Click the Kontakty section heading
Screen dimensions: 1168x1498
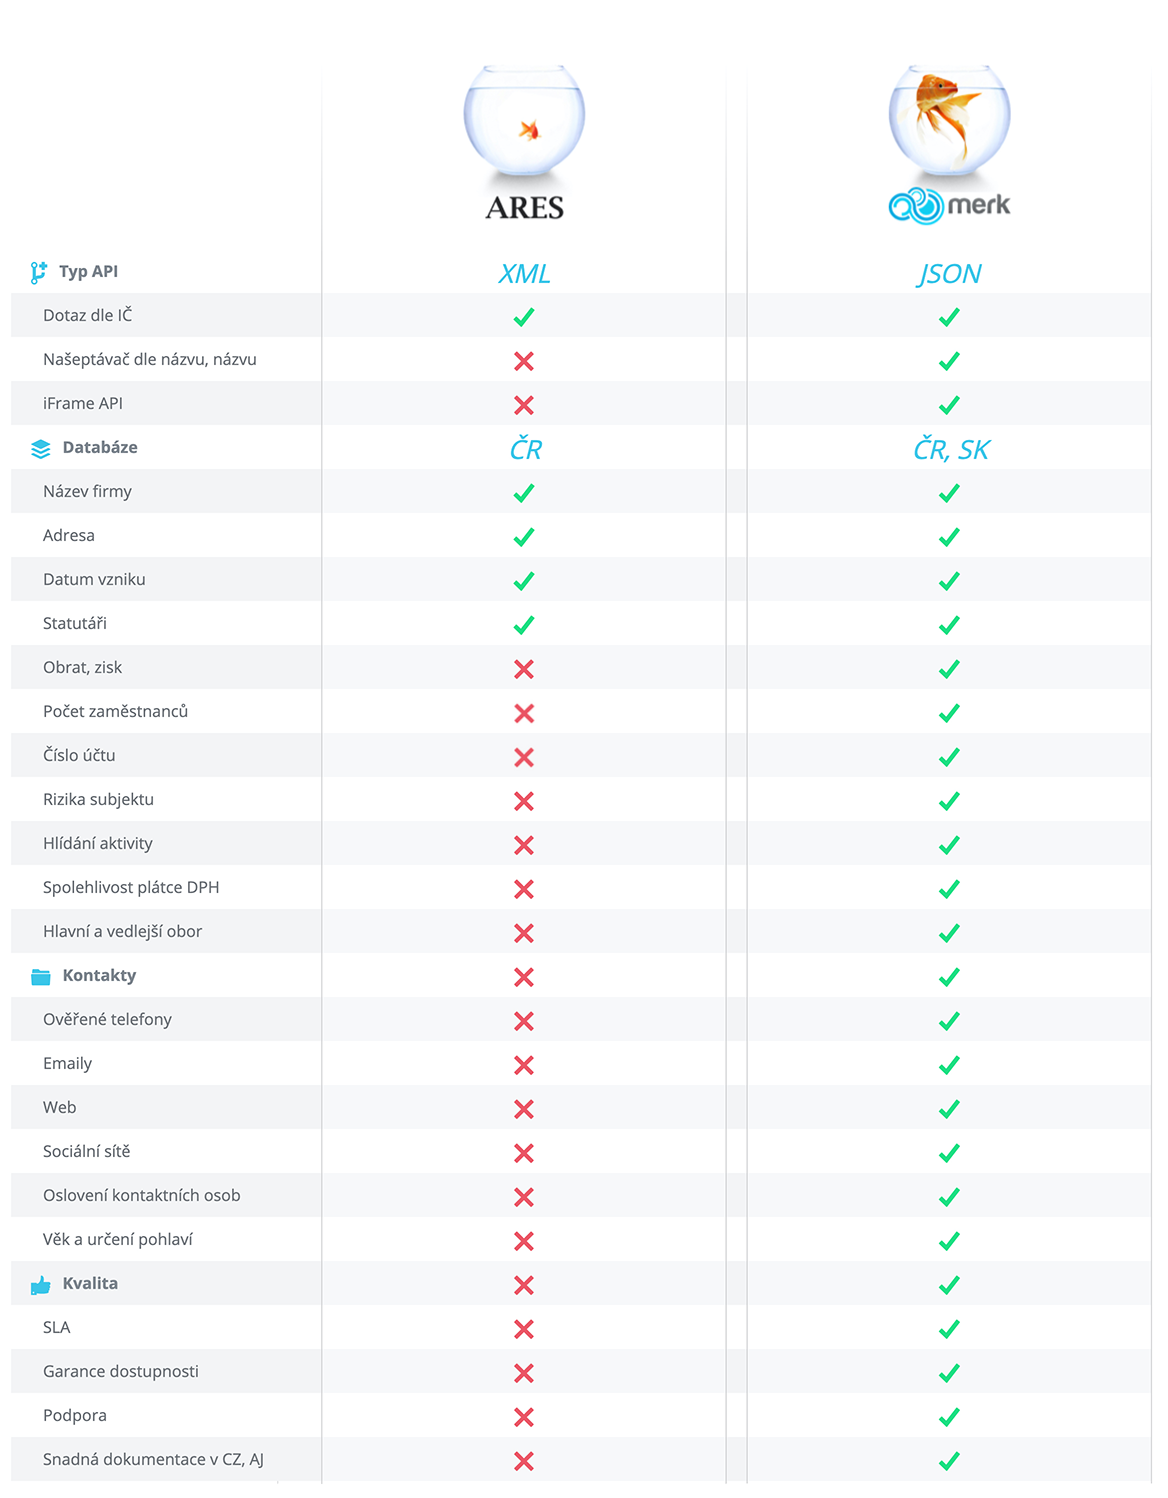click(99, 976)
